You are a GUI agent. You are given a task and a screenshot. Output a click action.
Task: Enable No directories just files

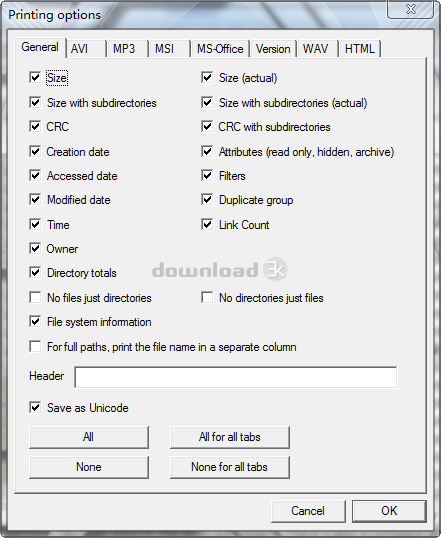click(x=207, y=297)
